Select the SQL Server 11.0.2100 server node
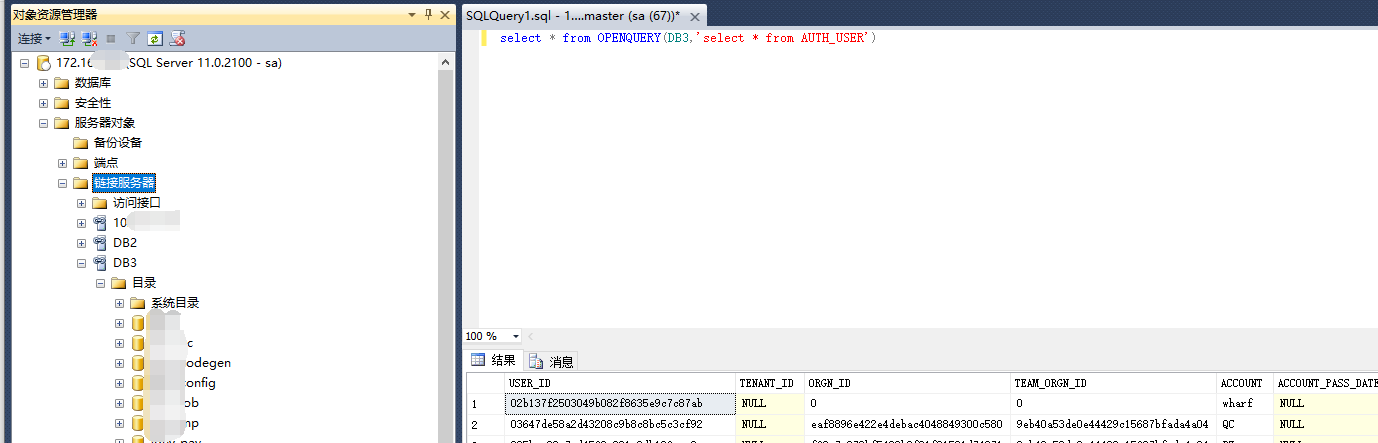This screenshot has width=1378, height=443. [169, 63]
